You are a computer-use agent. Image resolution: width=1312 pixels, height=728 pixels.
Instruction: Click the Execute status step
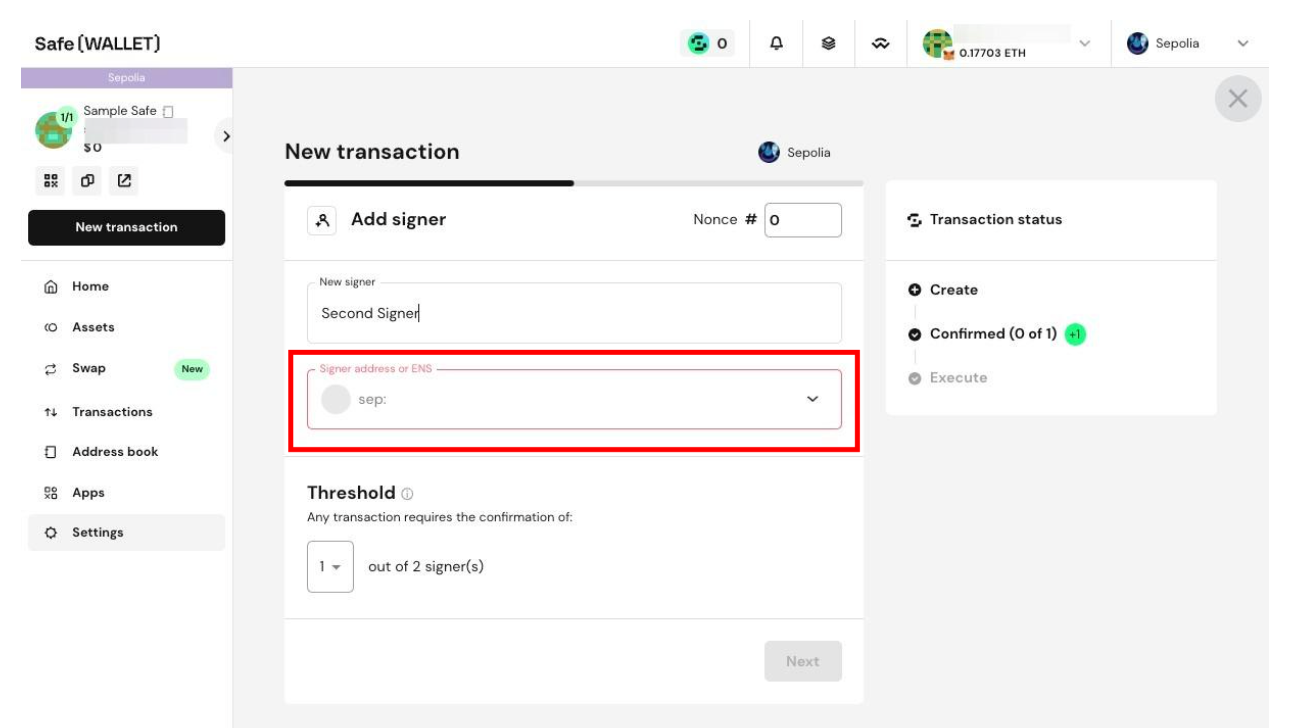[x=947, y=378]
